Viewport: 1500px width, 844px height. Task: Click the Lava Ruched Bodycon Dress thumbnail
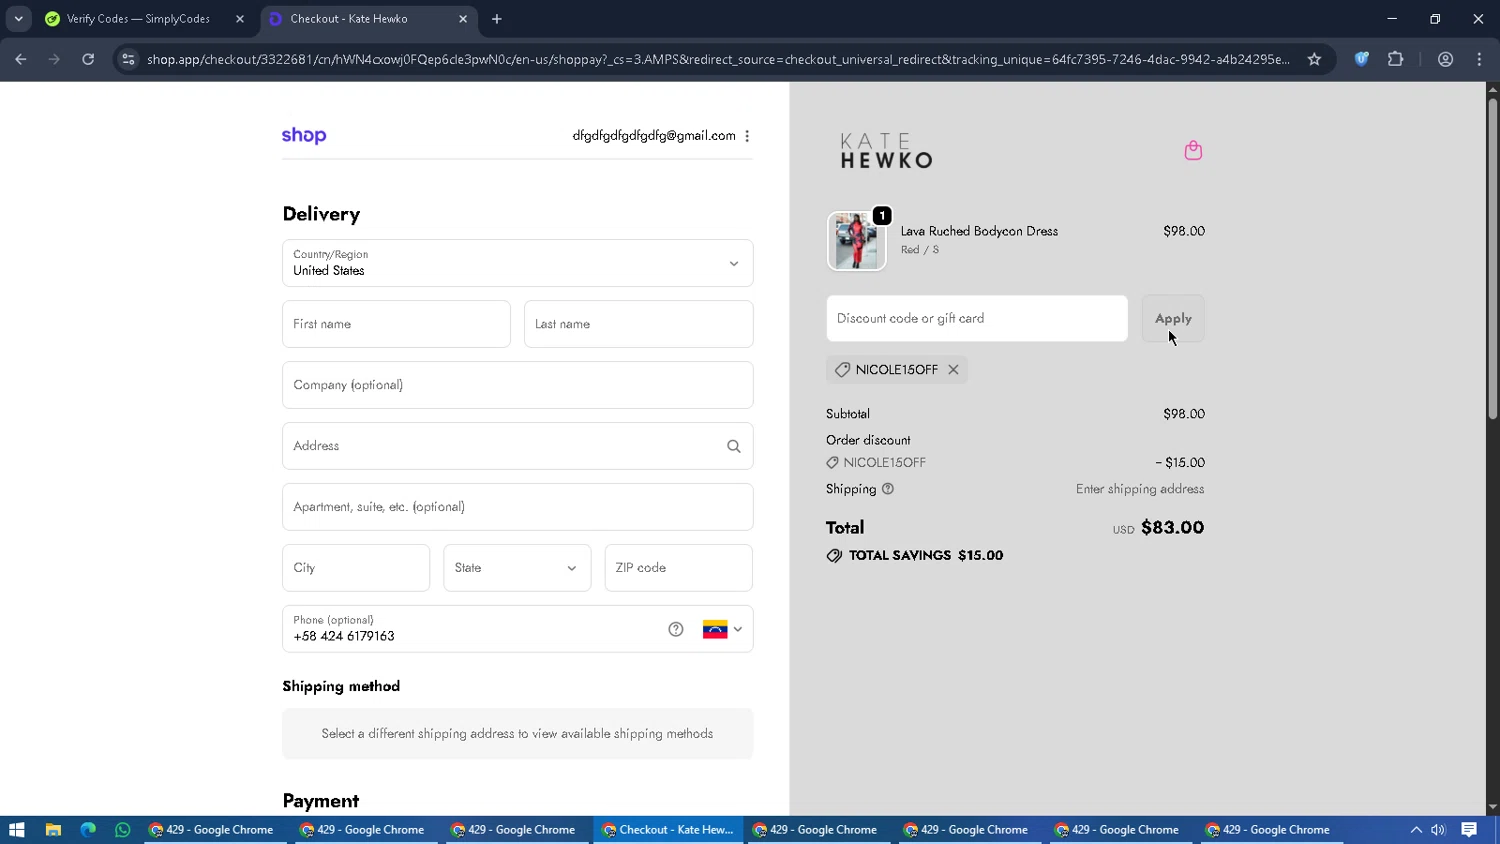856,241
